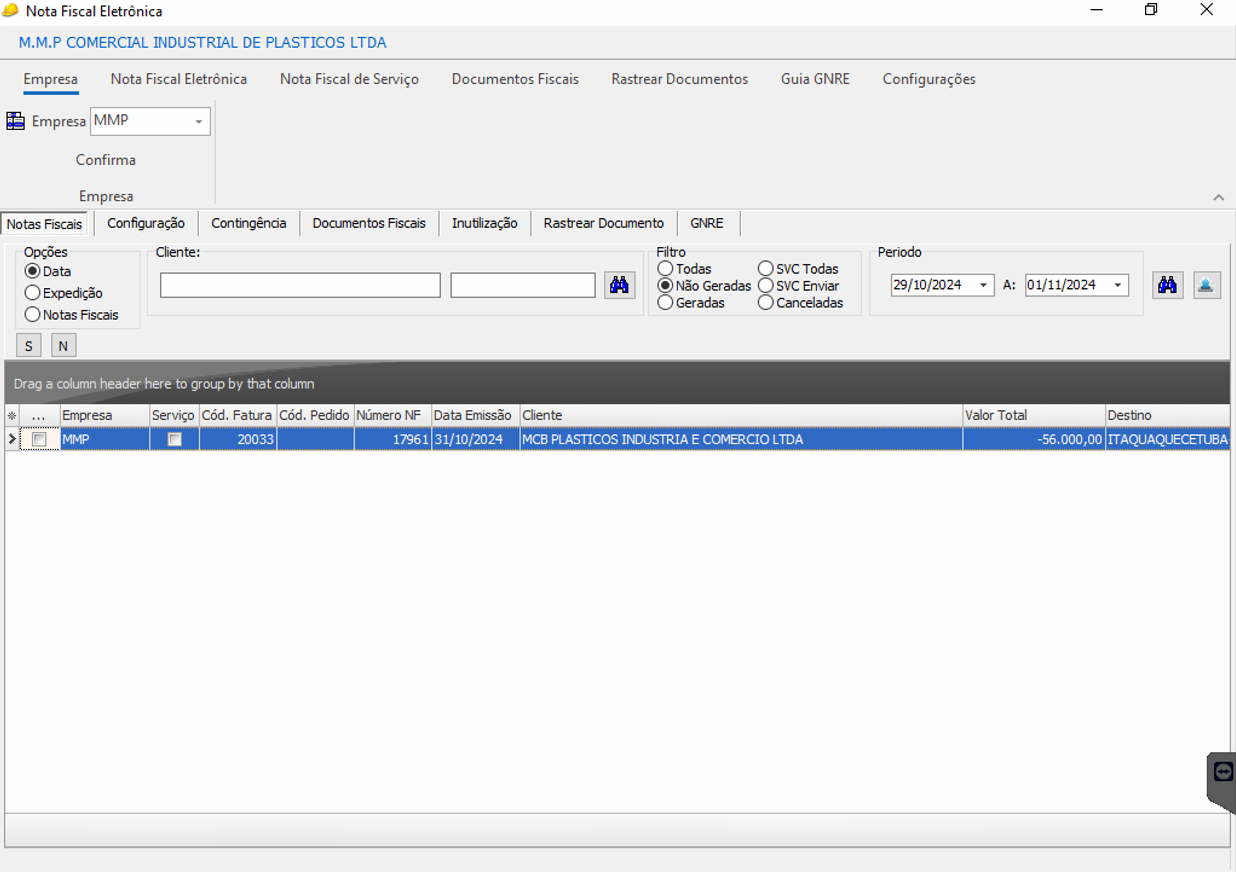Image resolution: width=1236 pixels, height=872 pixels.
Task: Open the end date 01/11/2024 dropdown
Action: 1117,286
